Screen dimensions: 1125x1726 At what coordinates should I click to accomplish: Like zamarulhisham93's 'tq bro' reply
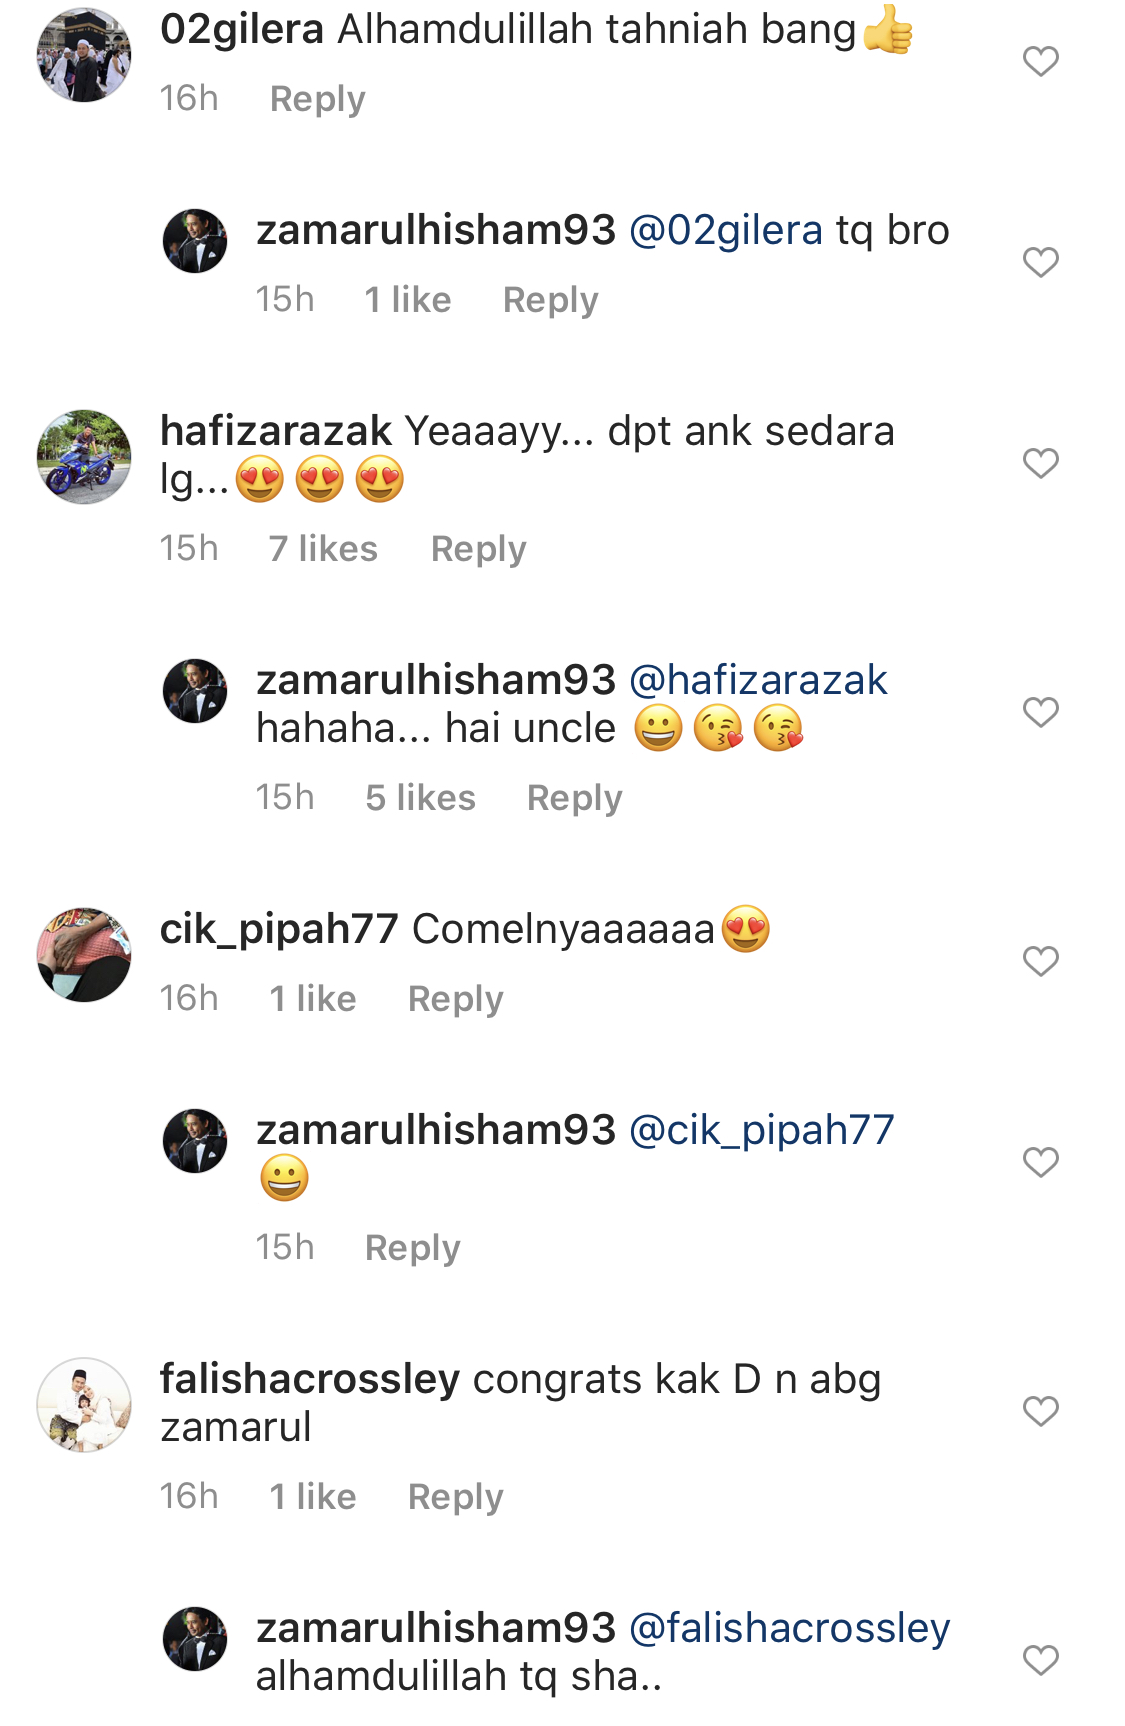[x=1040, y=263]
